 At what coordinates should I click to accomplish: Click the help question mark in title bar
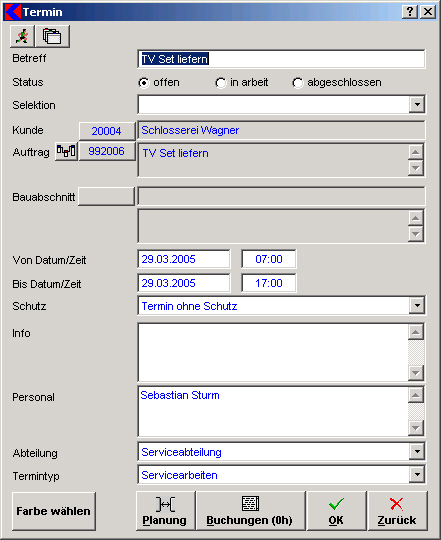coord(410,12)
